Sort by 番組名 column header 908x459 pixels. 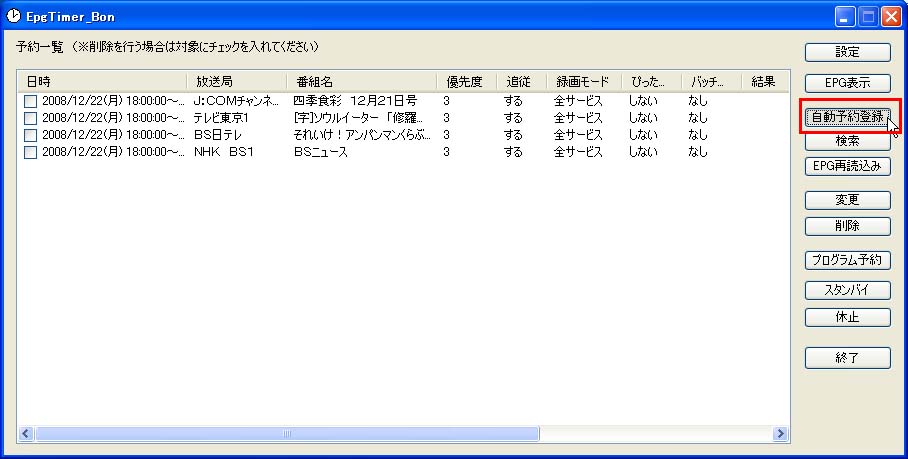(x=362, y=82)
